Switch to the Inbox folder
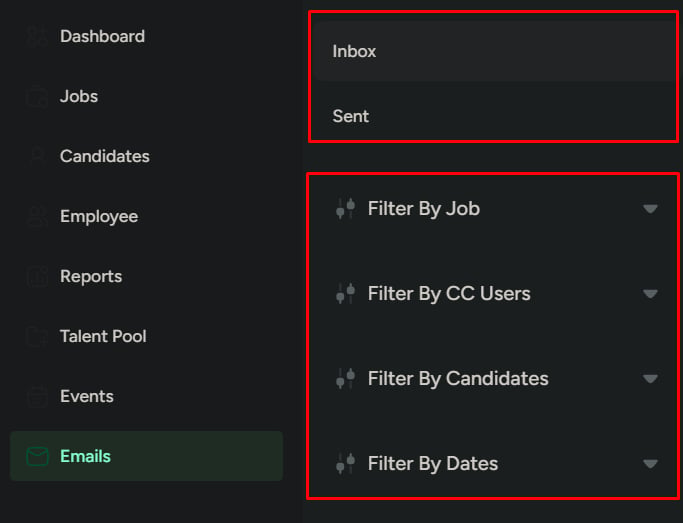 coord(494,51)
